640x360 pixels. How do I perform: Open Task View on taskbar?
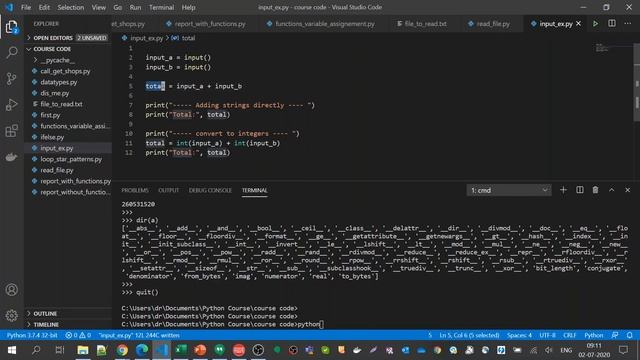pyautogui.click(x=60, y=350)
